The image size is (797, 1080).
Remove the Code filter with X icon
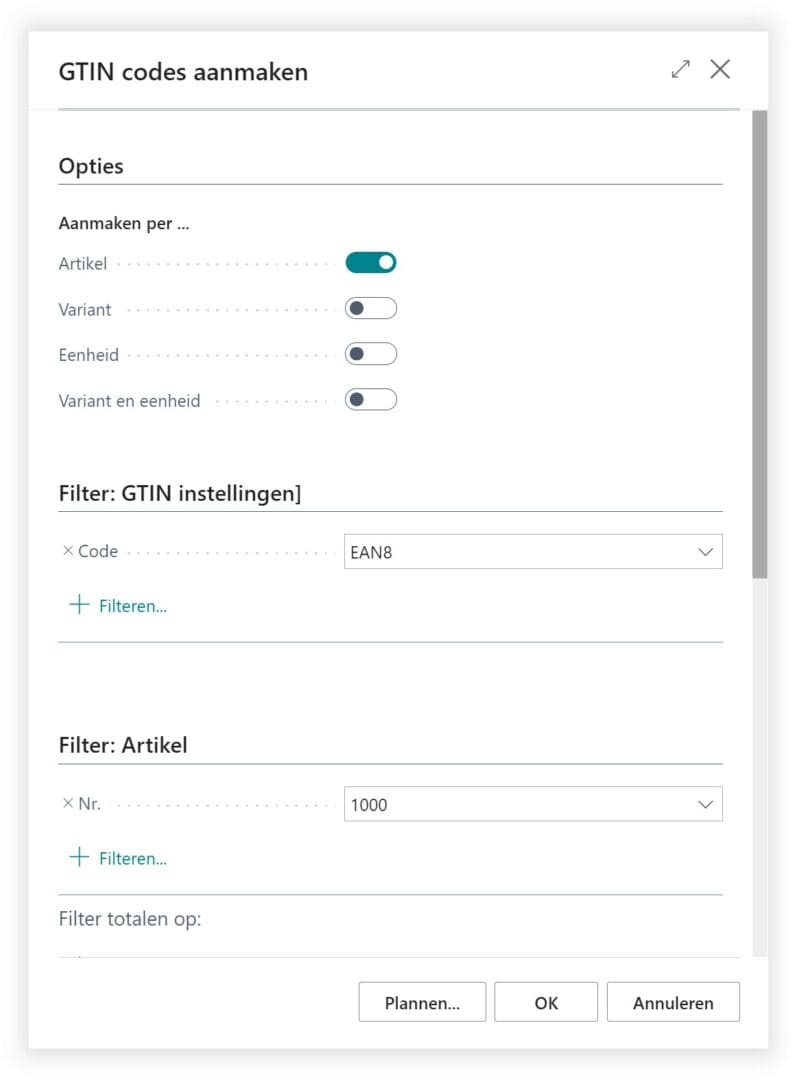click(68, 550)
